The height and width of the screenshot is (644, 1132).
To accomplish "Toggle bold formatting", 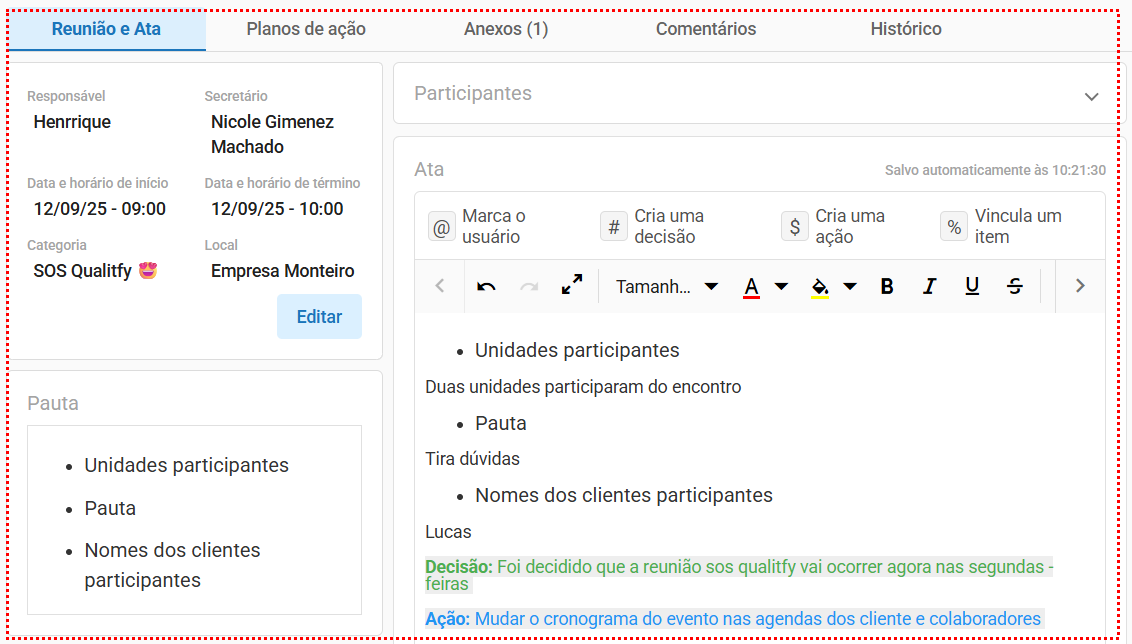I will (886, 286).
